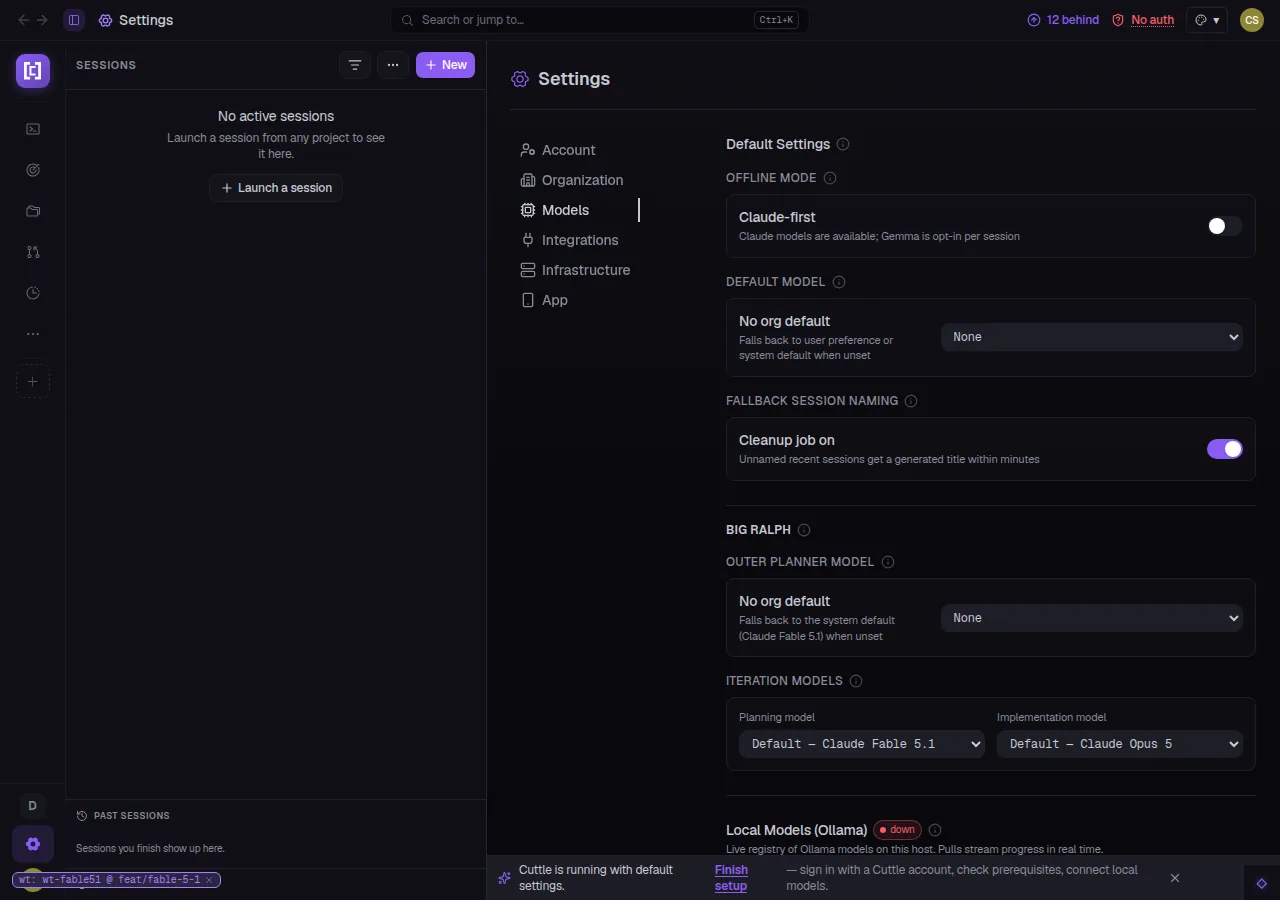1280x900 pixels.
Task: Expand the Implementation model dropdown
Action: [1120, 744]
